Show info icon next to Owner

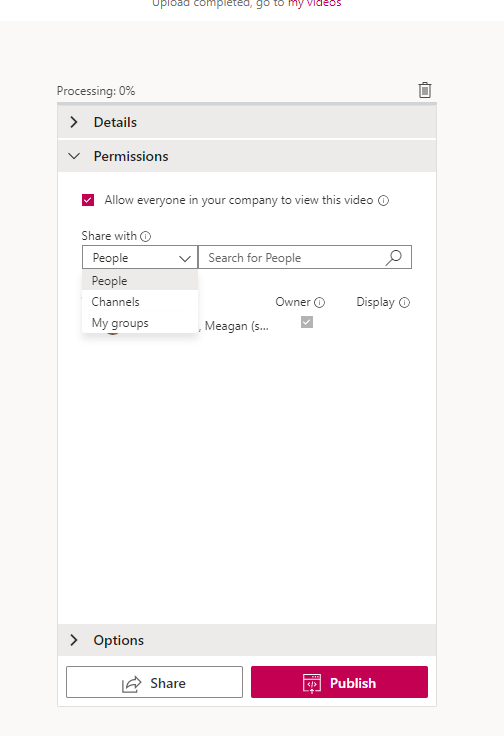pyautogui.click(x=320, y=302)
